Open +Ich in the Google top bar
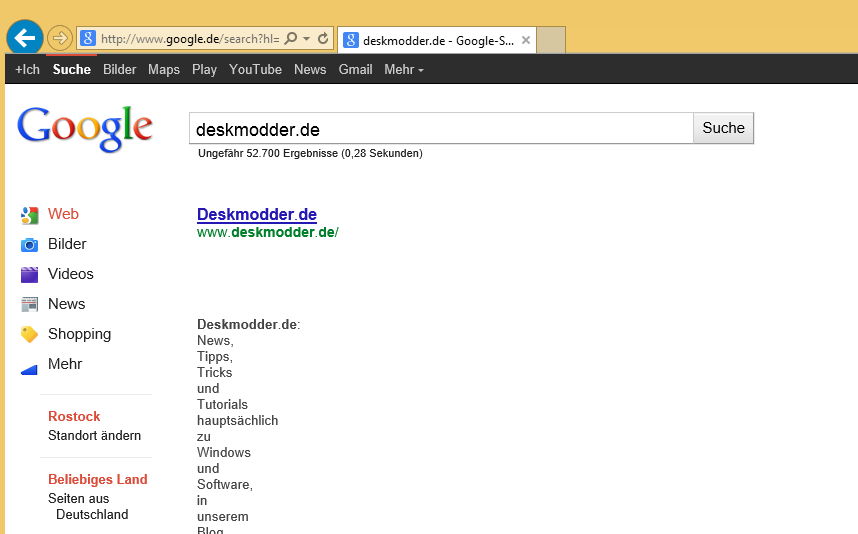The image size is (858, 534). click(x=27, y=69)
